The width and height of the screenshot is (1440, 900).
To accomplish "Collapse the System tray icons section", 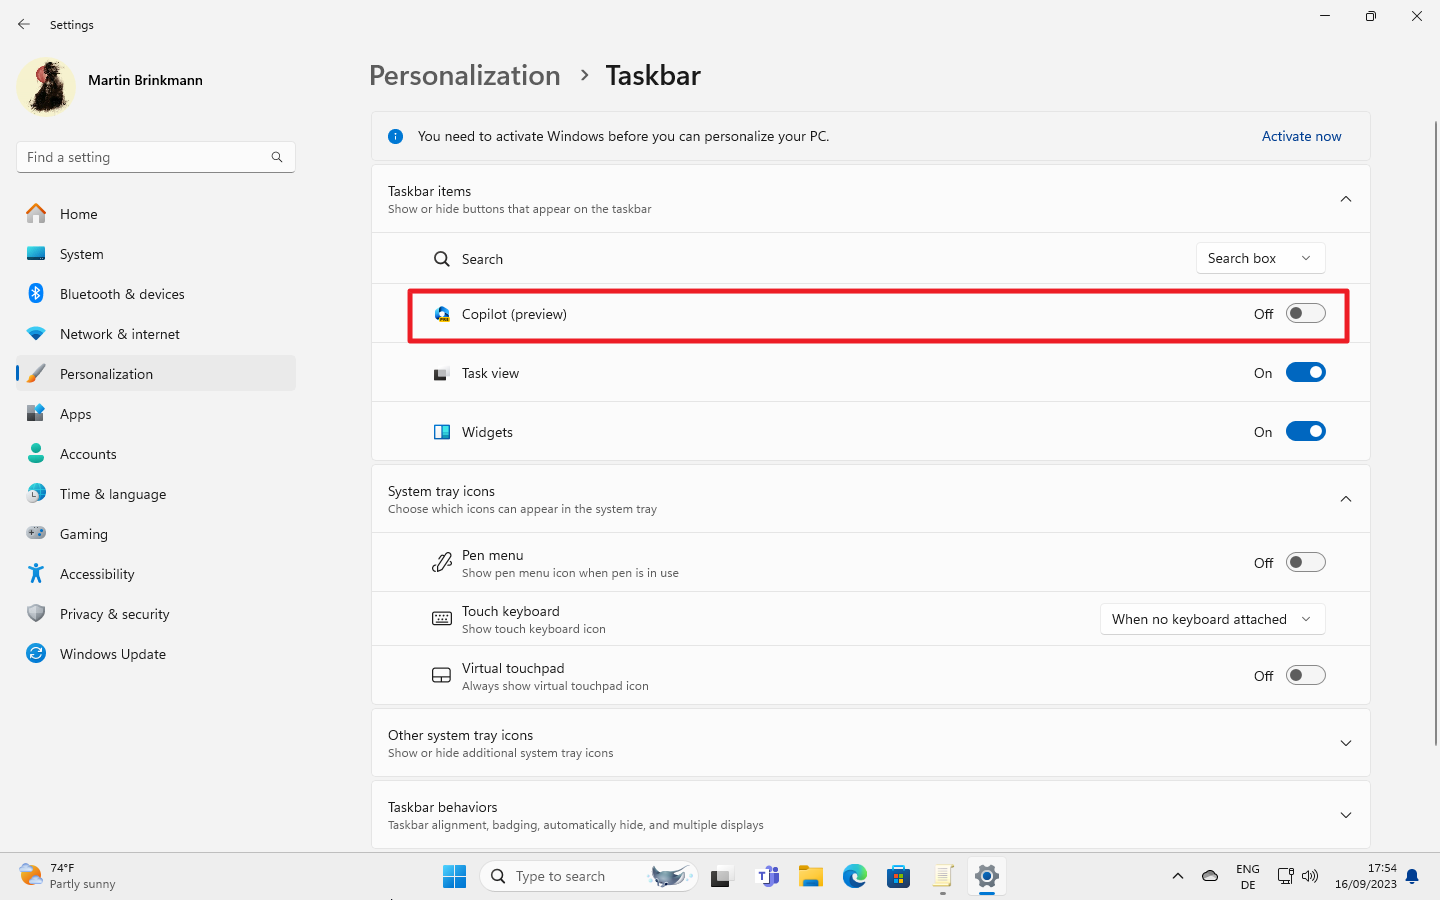I will coord(1346,499).
